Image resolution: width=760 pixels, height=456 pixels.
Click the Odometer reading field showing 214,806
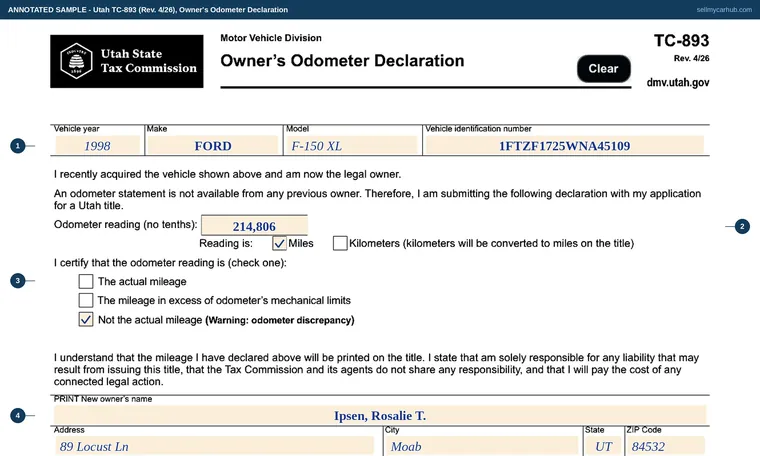[x=254, y=226]
